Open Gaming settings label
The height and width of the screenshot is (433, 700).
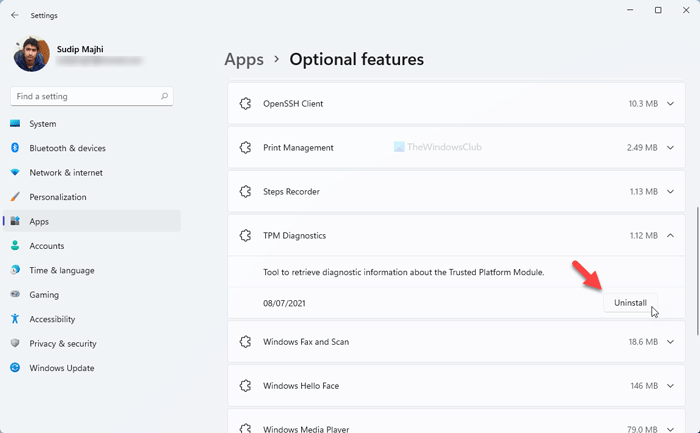tap(44, 295)
